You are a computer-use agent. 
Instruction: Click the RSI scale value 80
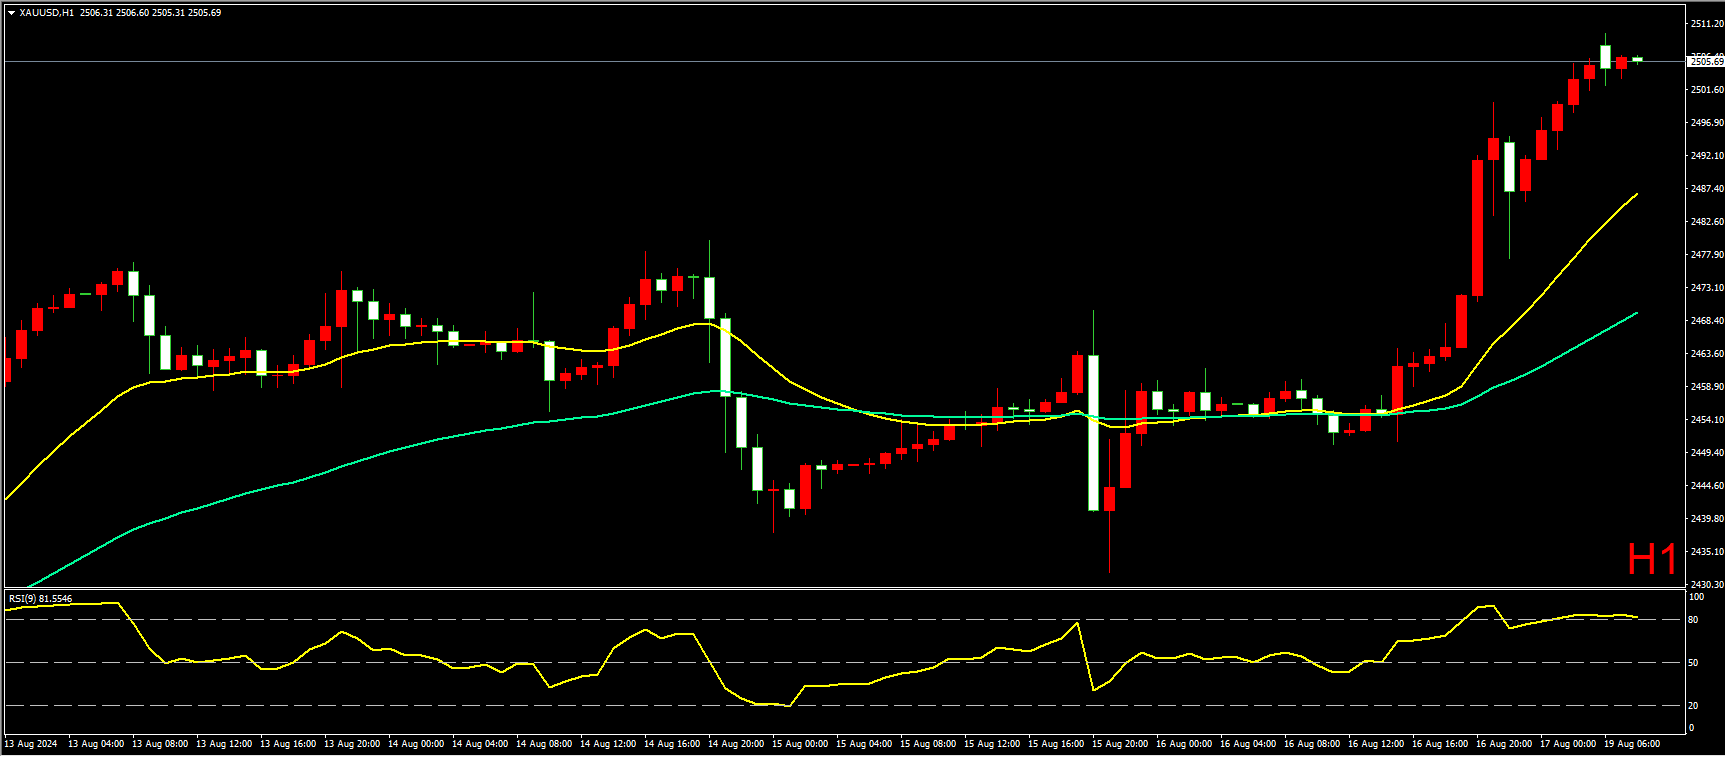(x=1693, y=620)
